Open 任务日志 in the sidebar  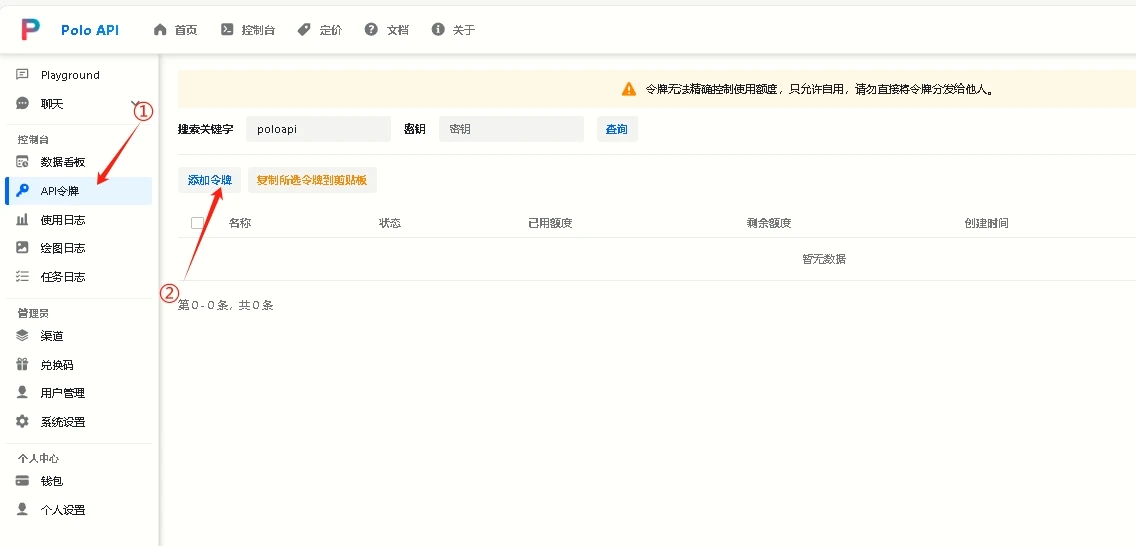79,277
